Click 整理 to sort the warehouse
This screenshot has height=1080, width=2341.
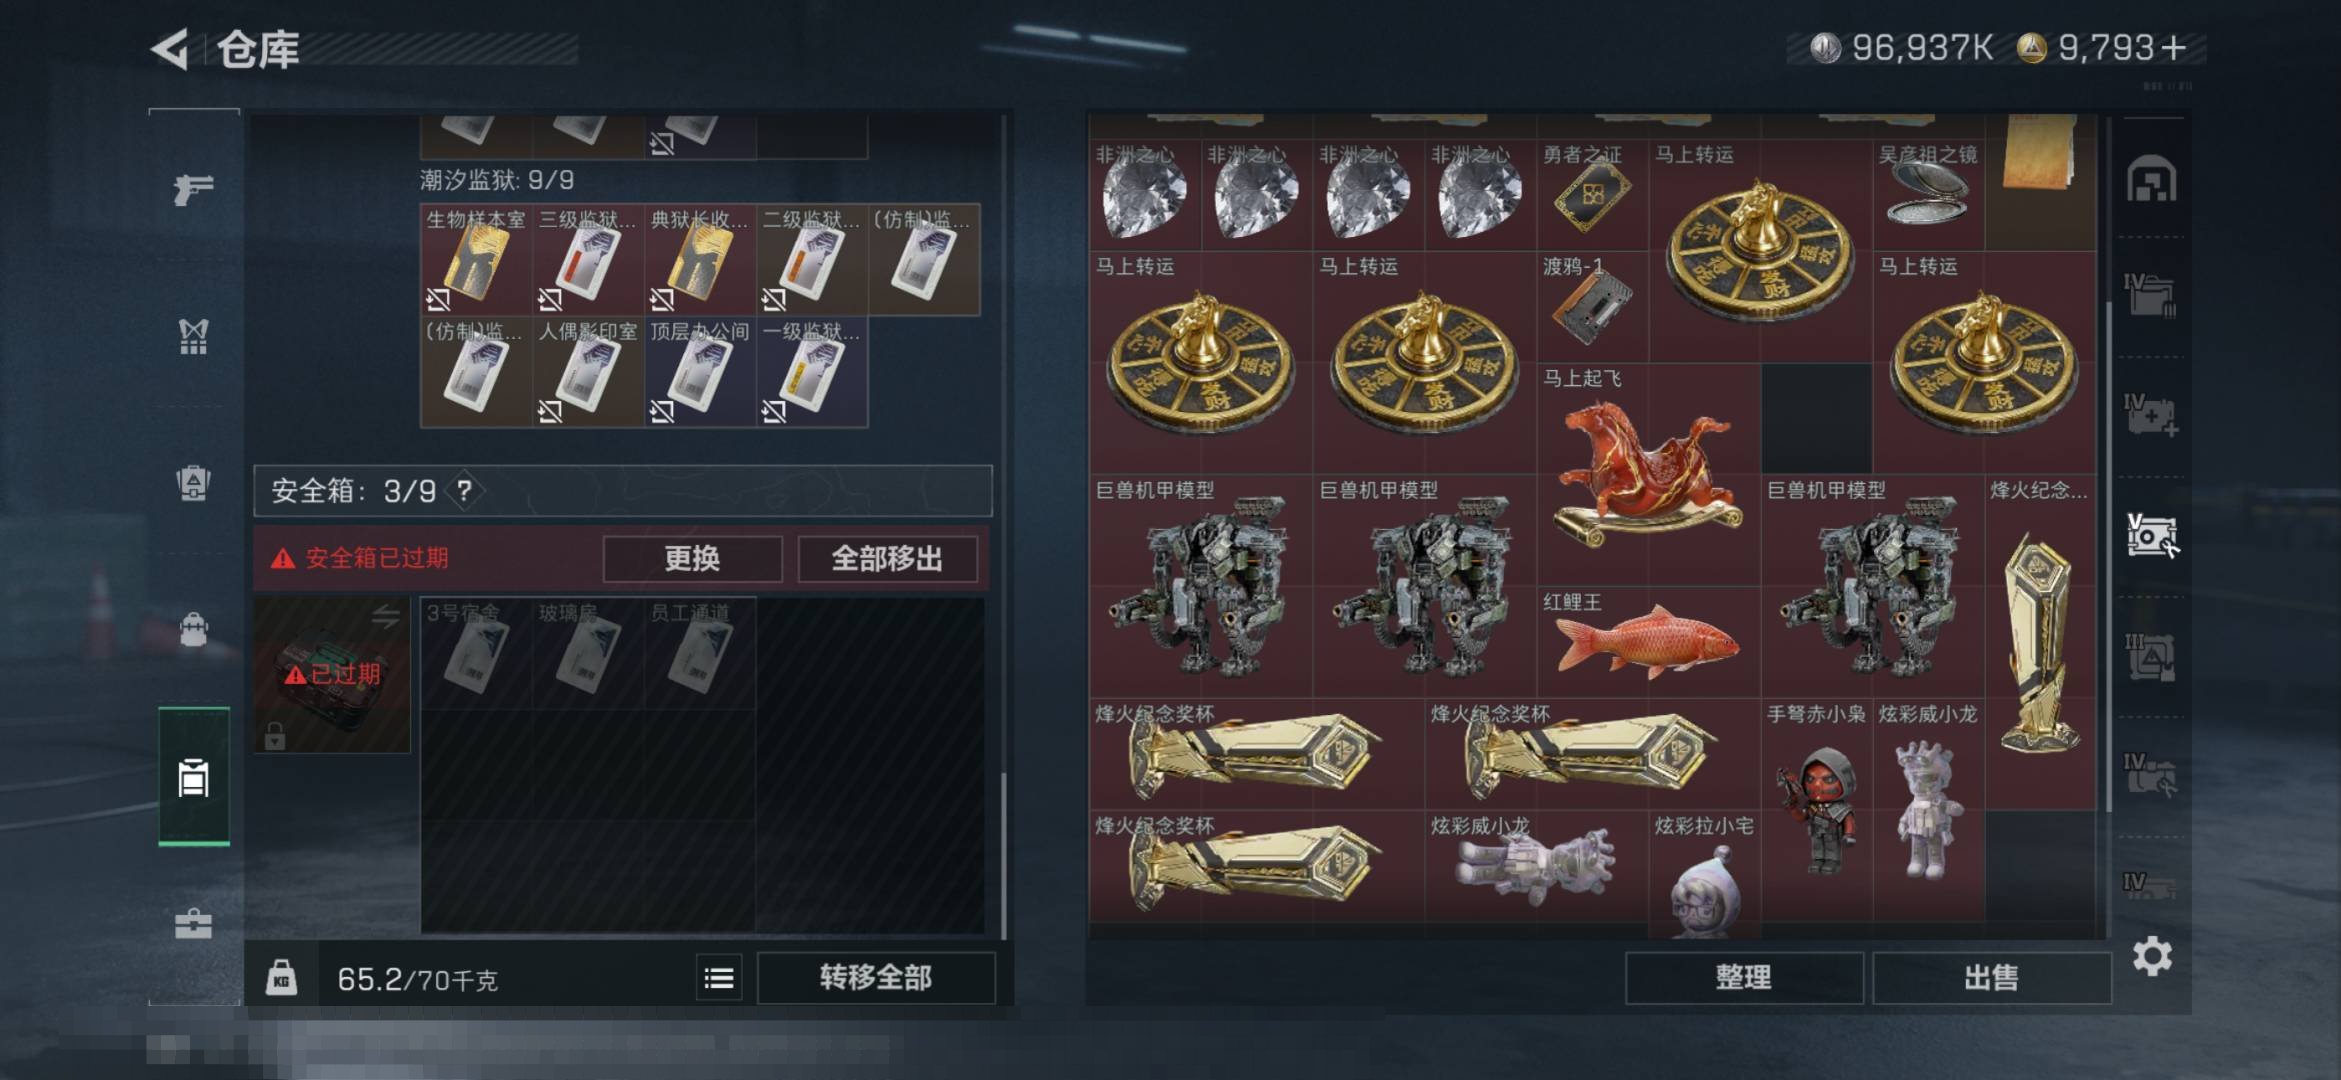[1744, 977]
